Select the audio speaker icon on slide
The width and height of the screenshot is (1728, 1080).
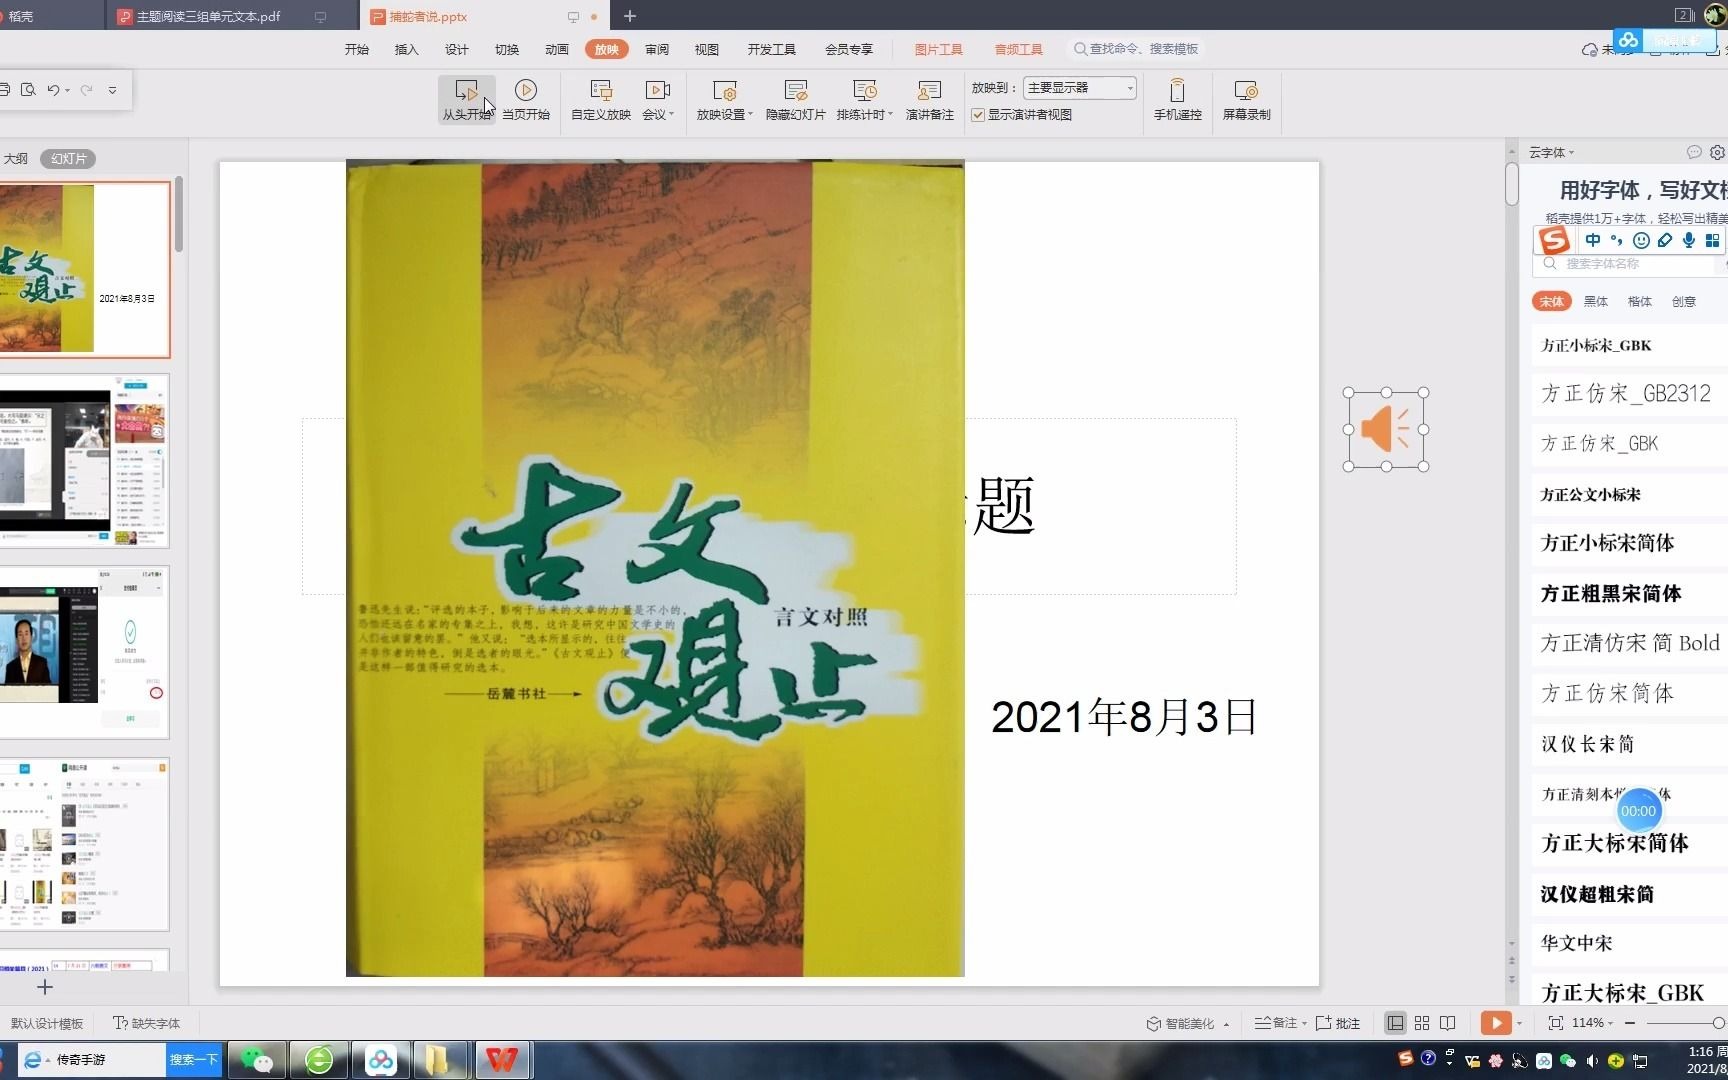click(x=1386, y=430)
